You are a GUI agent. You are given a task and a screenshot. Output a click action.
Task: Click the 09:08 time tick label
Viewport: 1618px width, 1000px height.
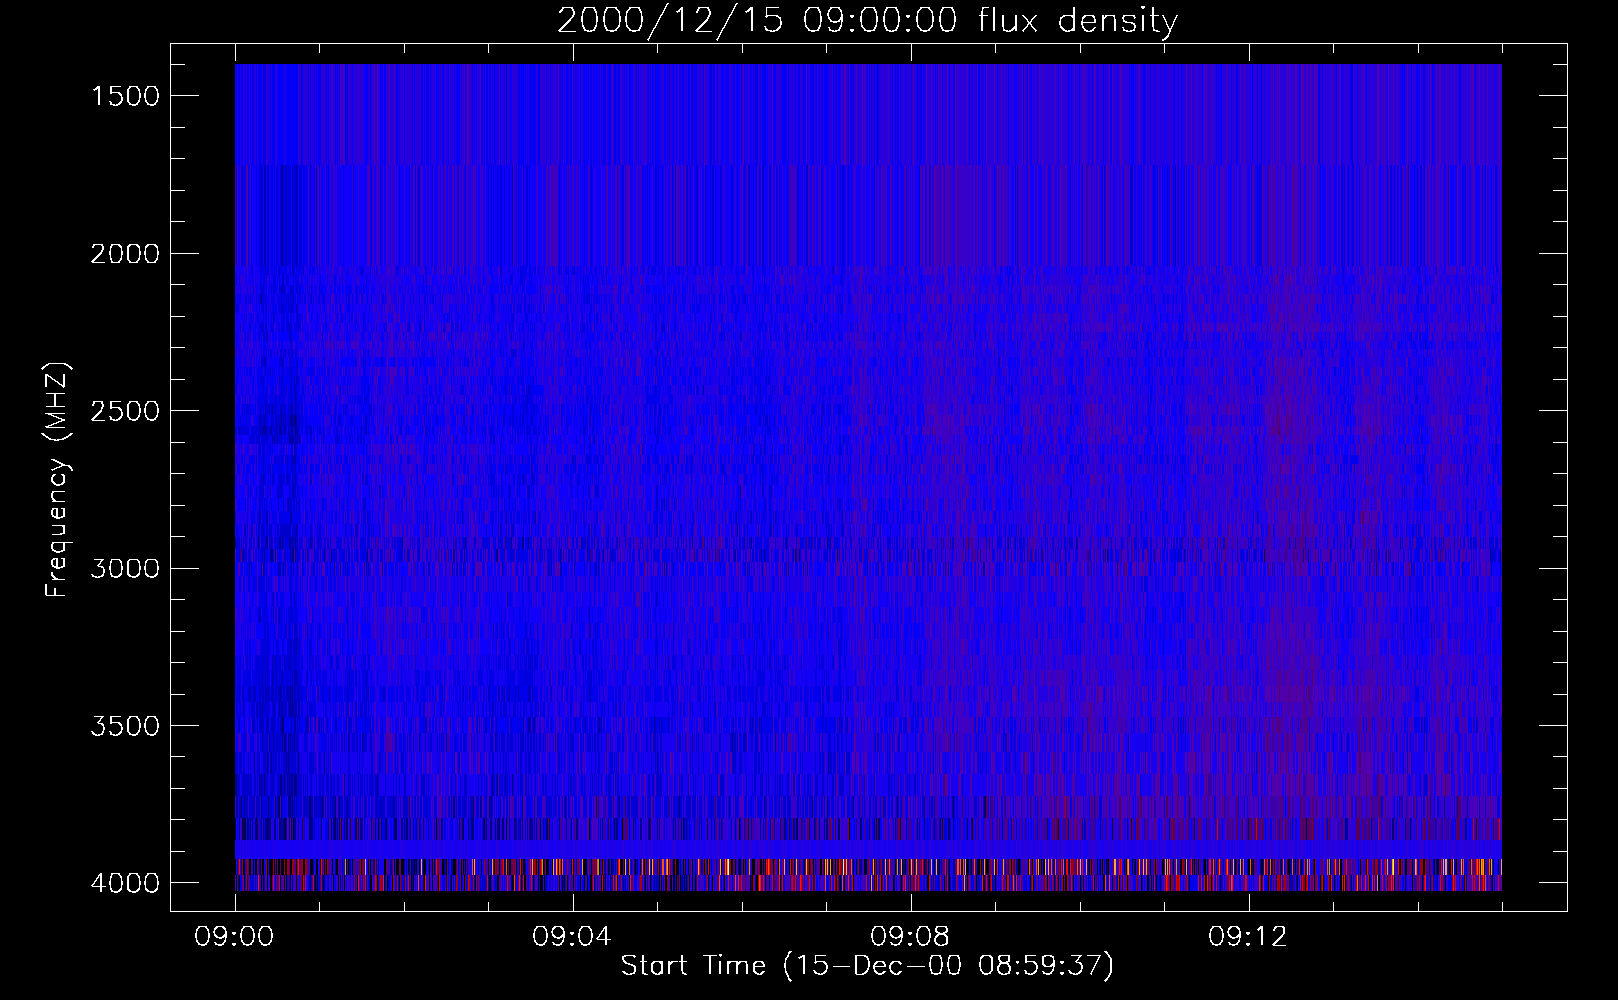pos(911,937)
